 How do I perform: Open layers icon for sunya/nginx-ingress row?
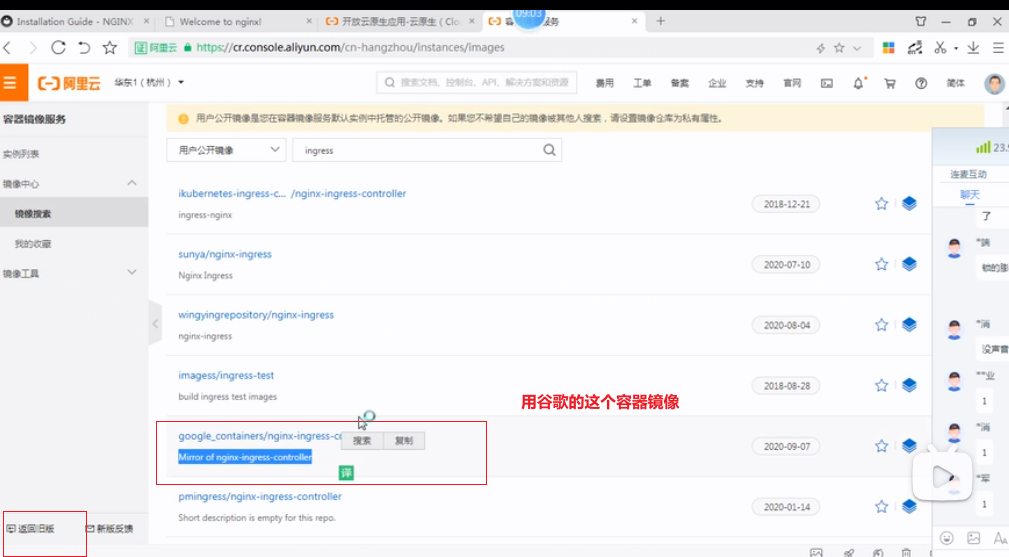(909, 264)
